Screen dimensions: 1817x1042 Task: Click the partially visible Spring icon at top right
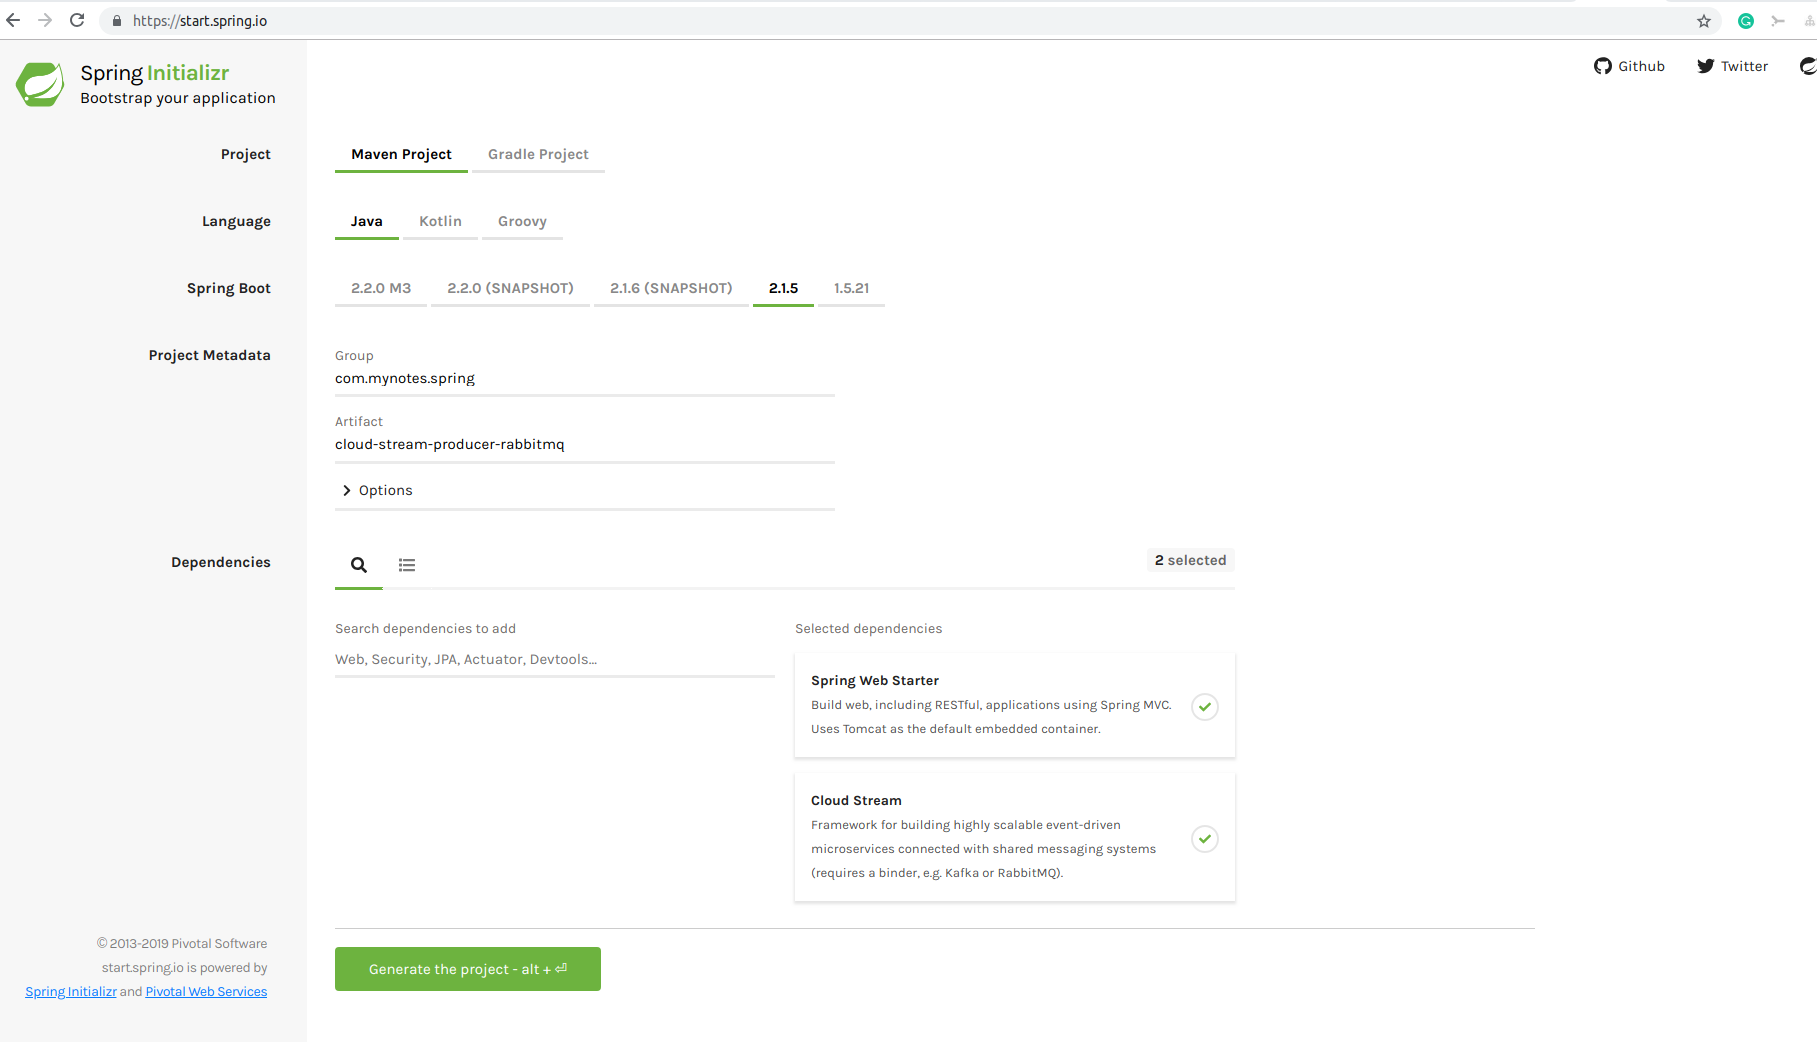pos(1808,66)
